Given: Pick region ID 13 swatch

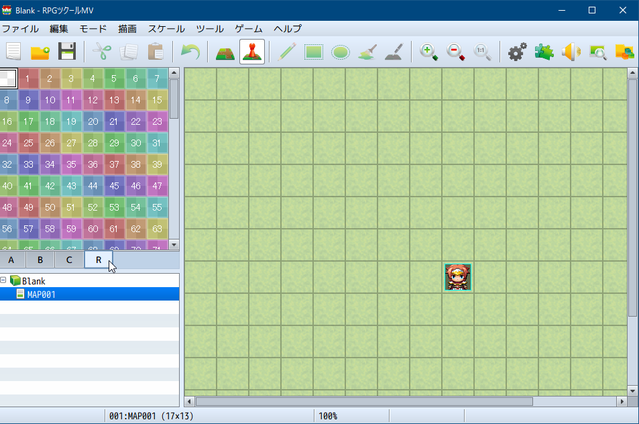Looking at the screenshot, I should click(x=114, y=100).
